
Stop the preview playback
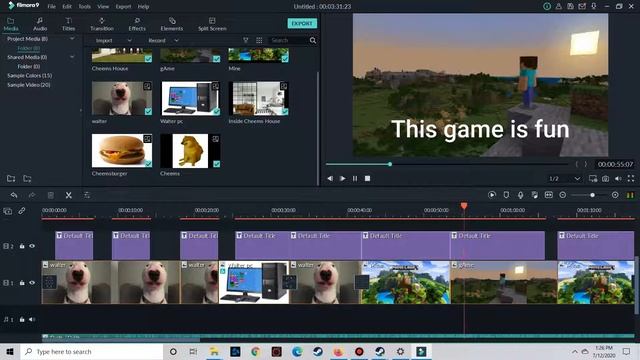[367, 178]
